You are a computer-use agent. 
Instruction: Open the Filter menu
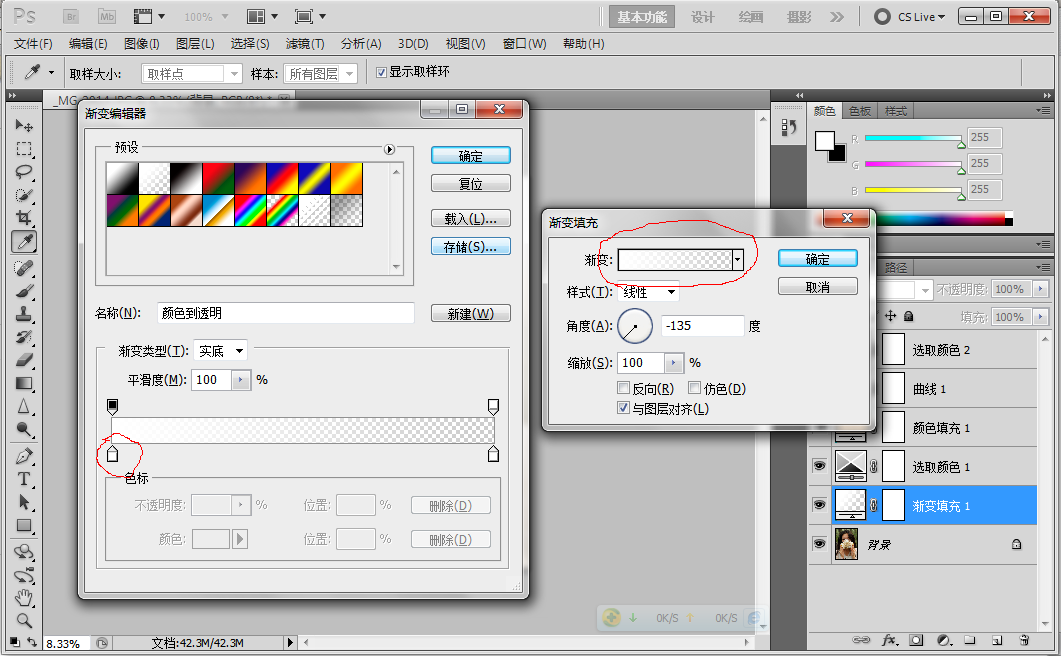point(304,43)
